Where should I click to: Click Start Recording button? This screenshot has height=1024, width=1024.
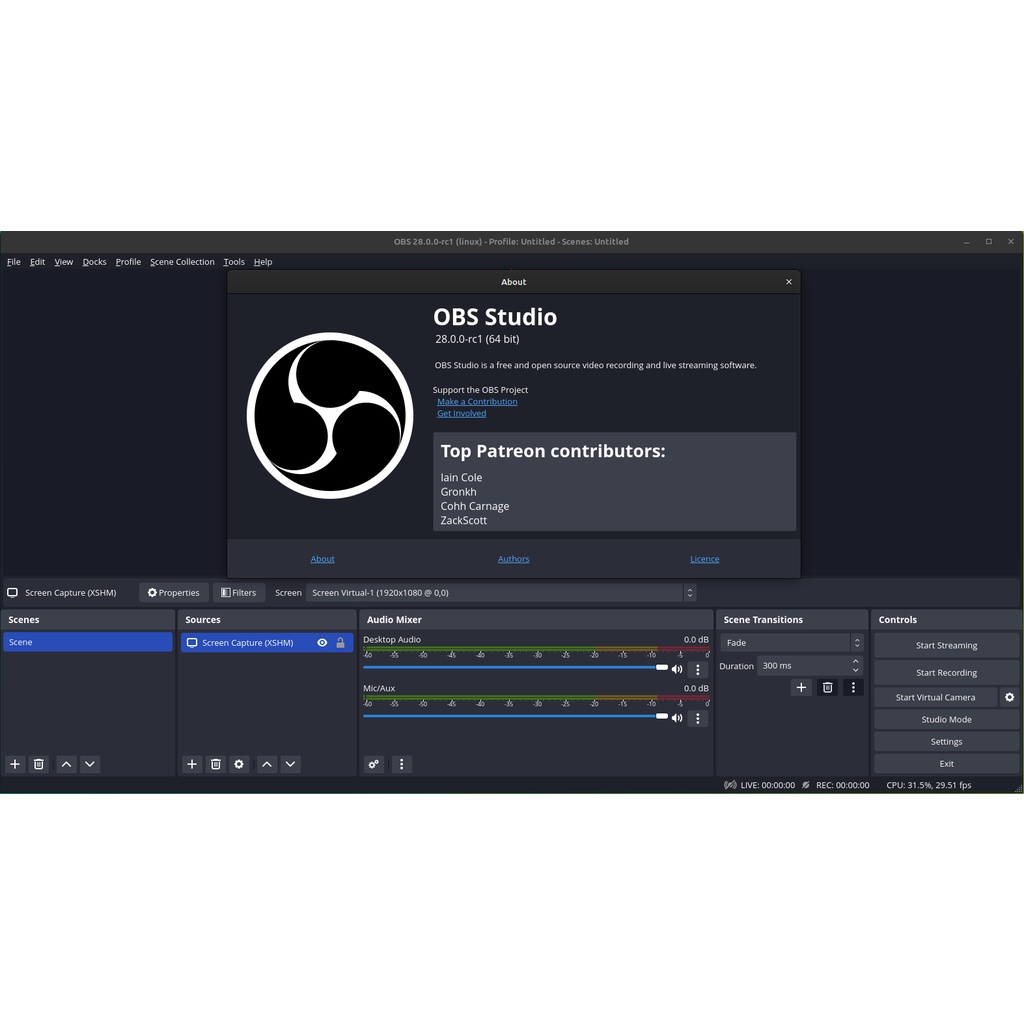[x=946, y=673]
